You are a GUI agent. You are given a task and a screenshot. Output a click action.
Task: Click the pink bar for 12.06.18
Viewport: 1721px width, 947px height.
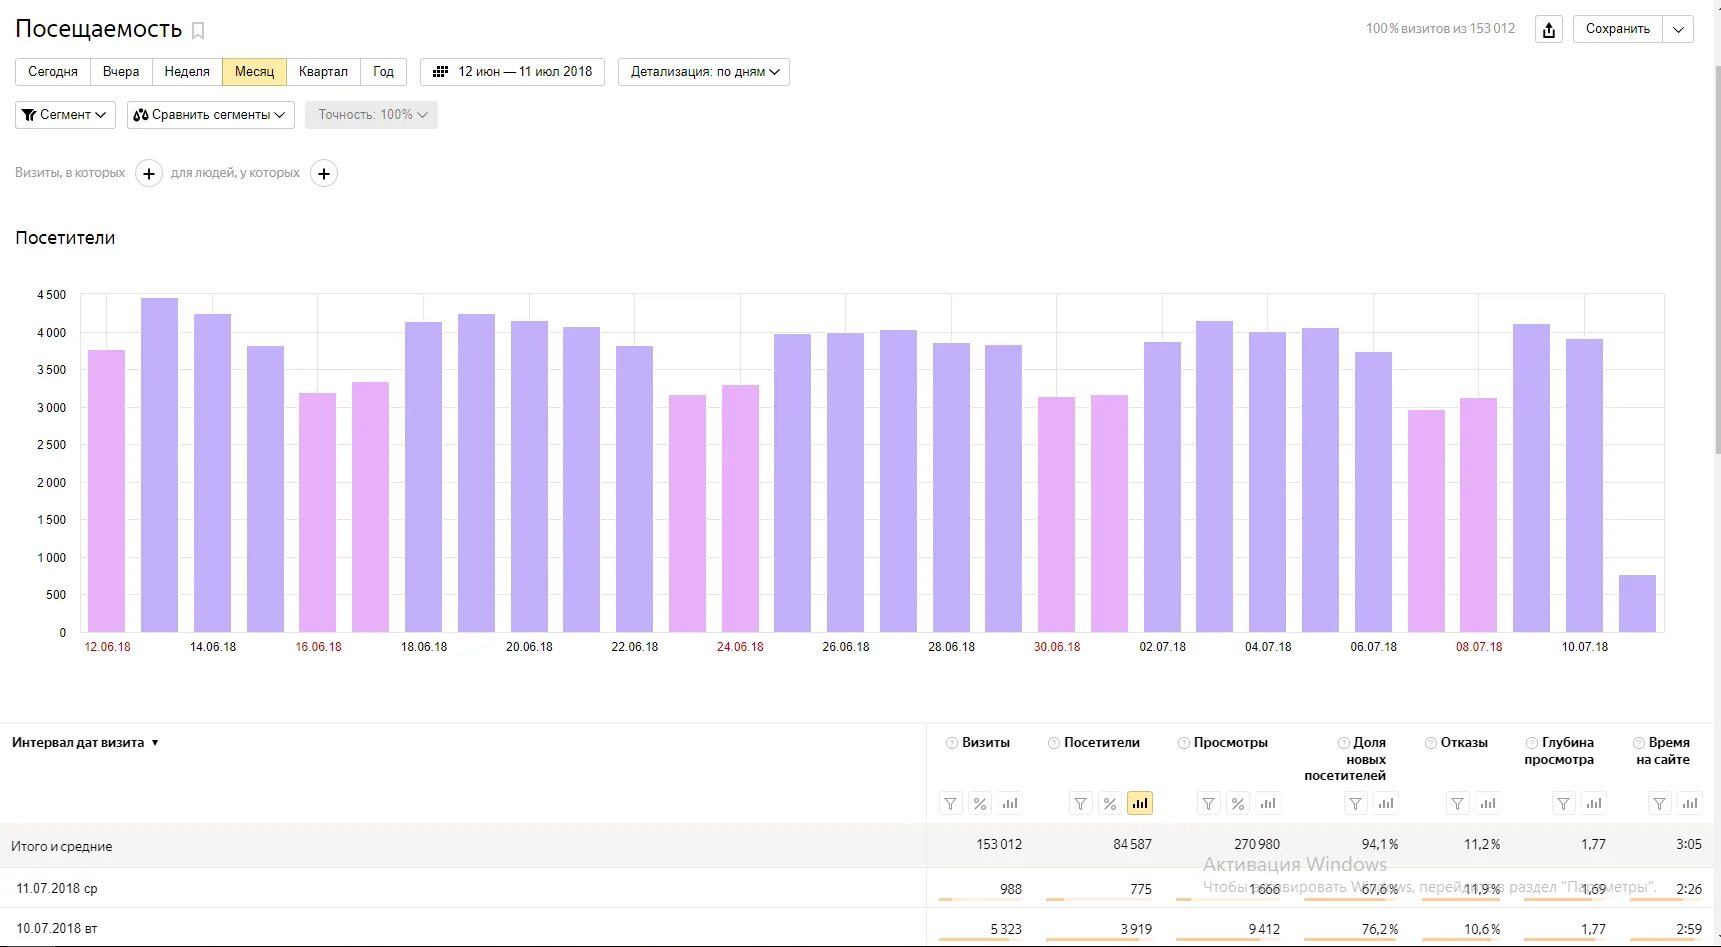pyautogui.click(x=107, y=491)
